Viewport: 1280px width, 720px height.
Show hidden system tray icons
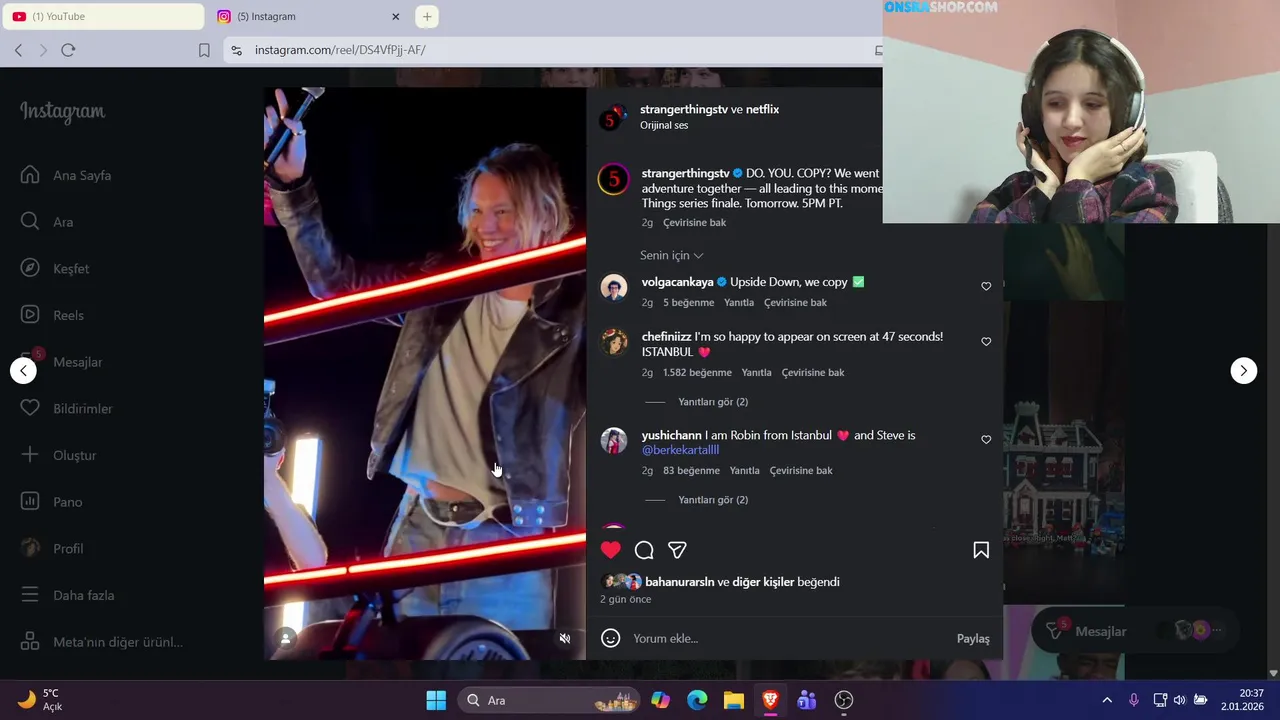[1107, 700]
